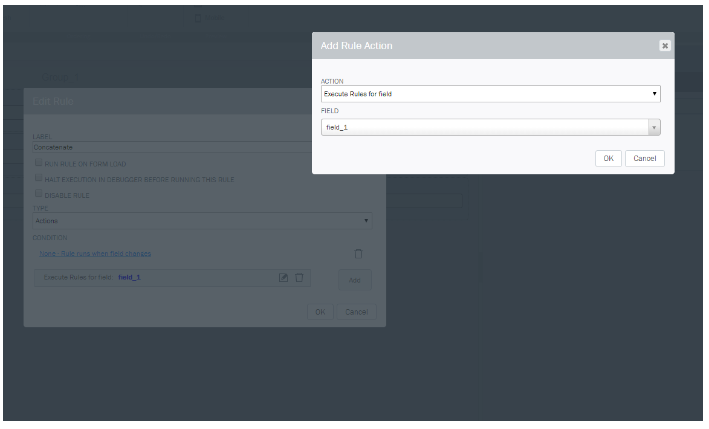Click OK in the Edit Rule dialog

click(x=320, y=312)
